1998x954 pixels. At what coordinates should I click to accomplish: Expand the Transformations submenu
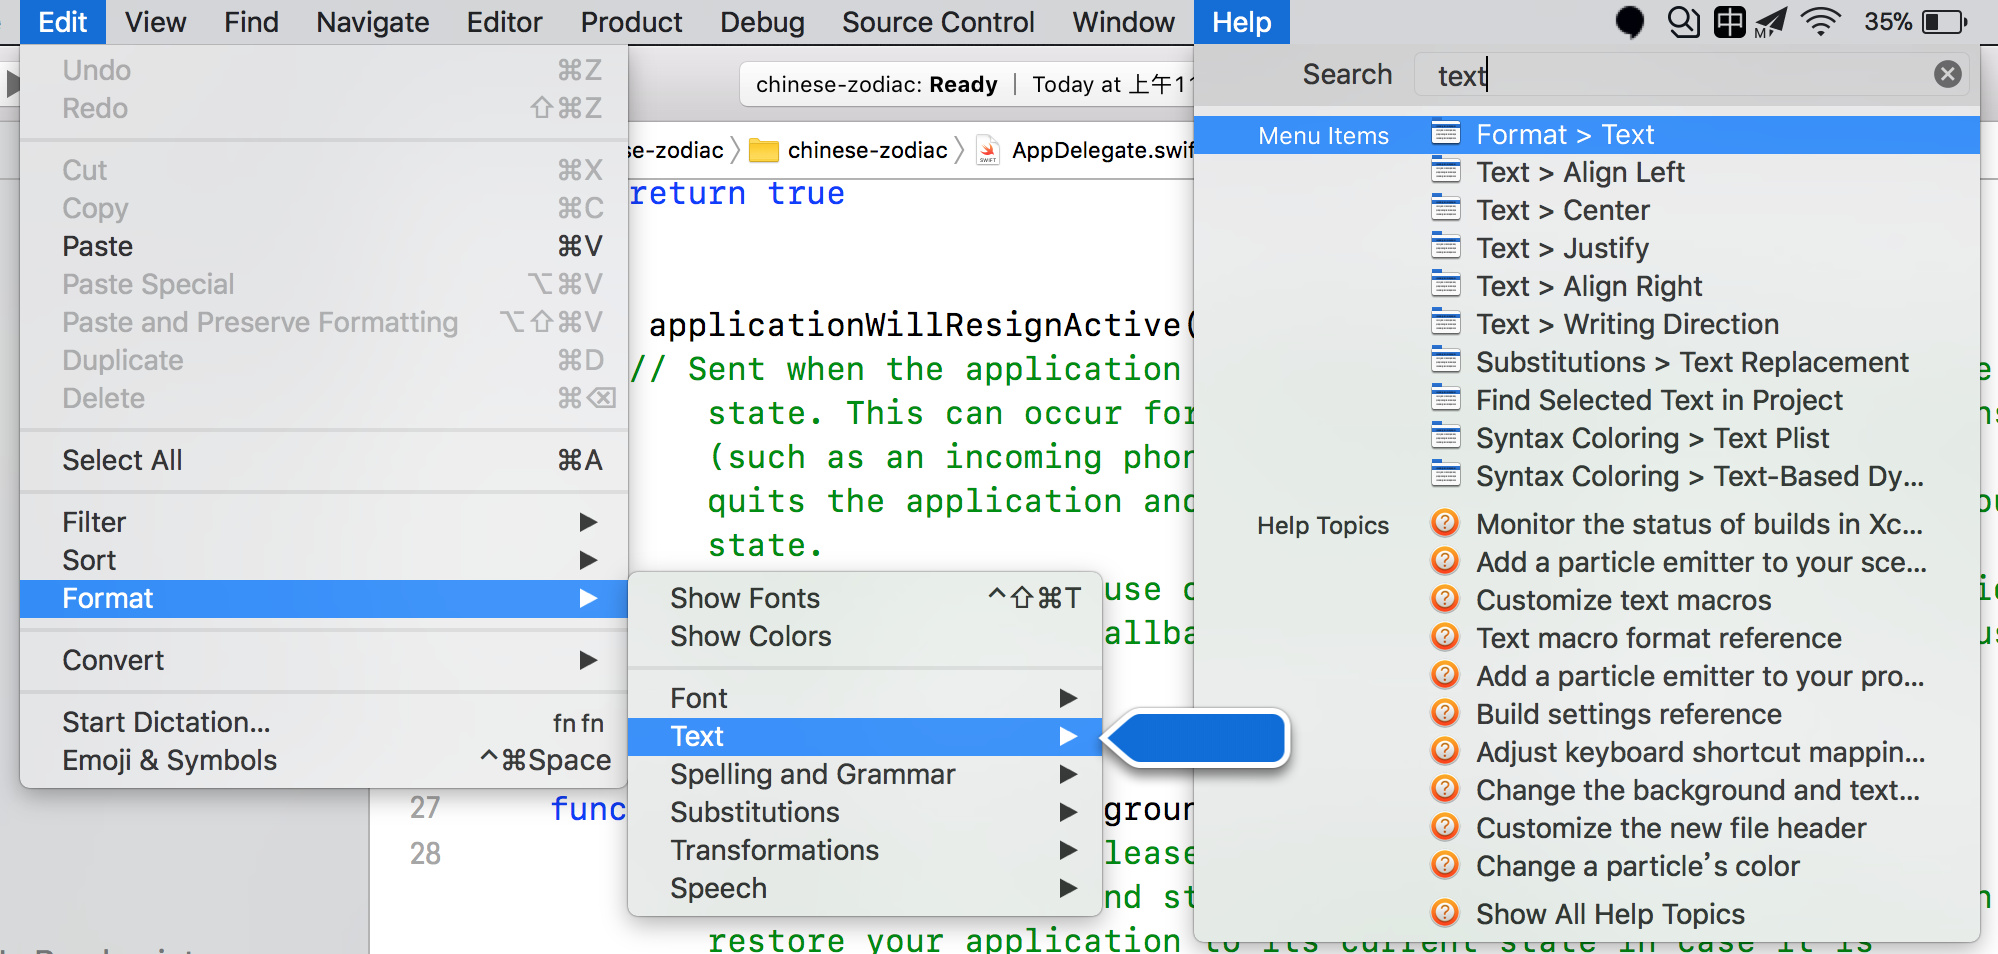865,850
